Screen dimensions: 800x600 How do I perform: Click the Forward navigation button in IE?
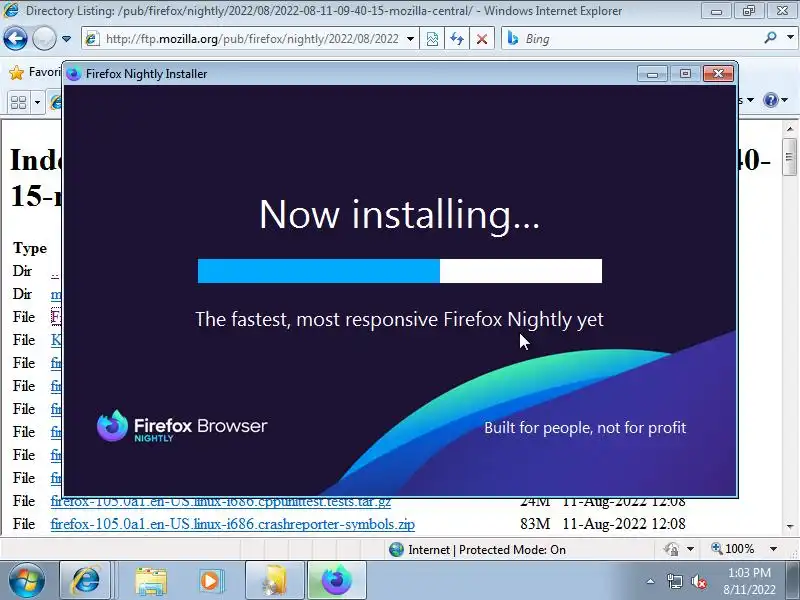(x=44, y=38)
